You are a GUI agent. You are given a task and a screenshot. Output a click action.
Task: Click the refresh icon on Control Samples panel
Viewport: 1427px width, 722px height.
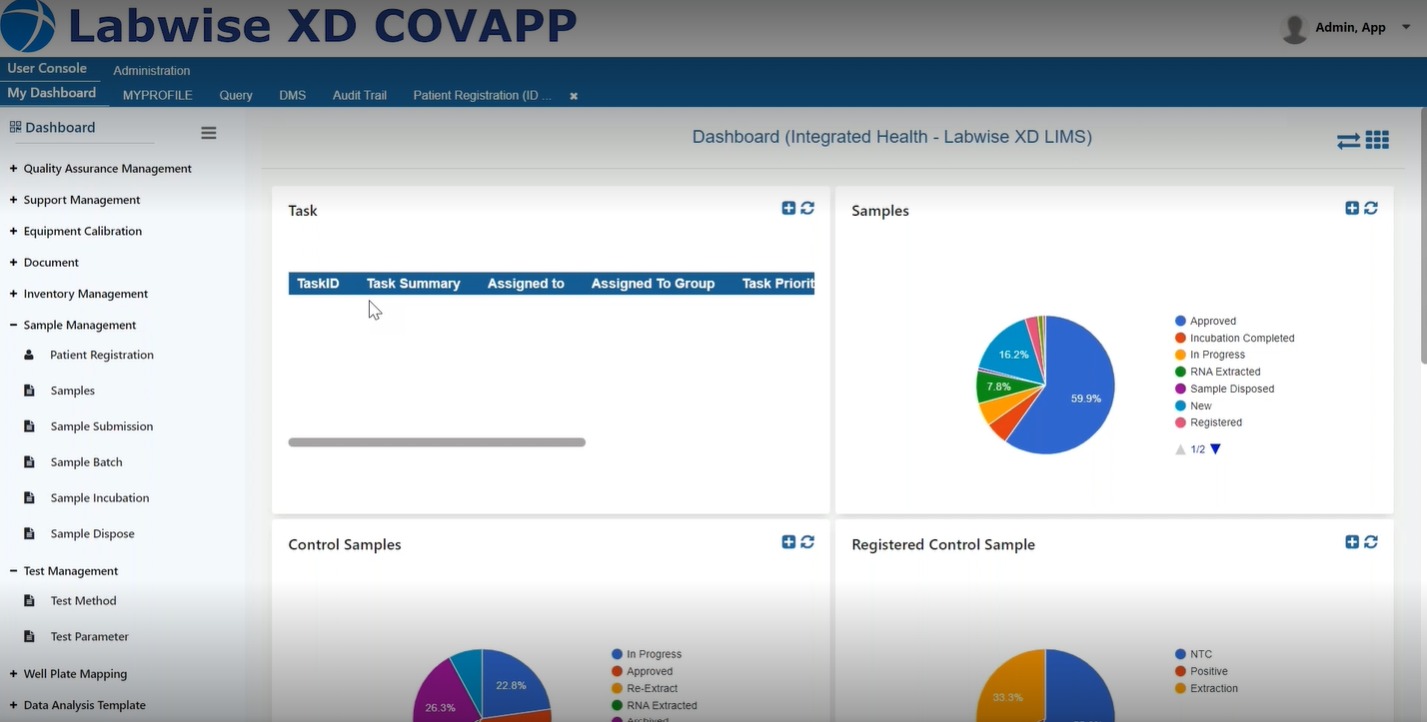pos(807,541)
